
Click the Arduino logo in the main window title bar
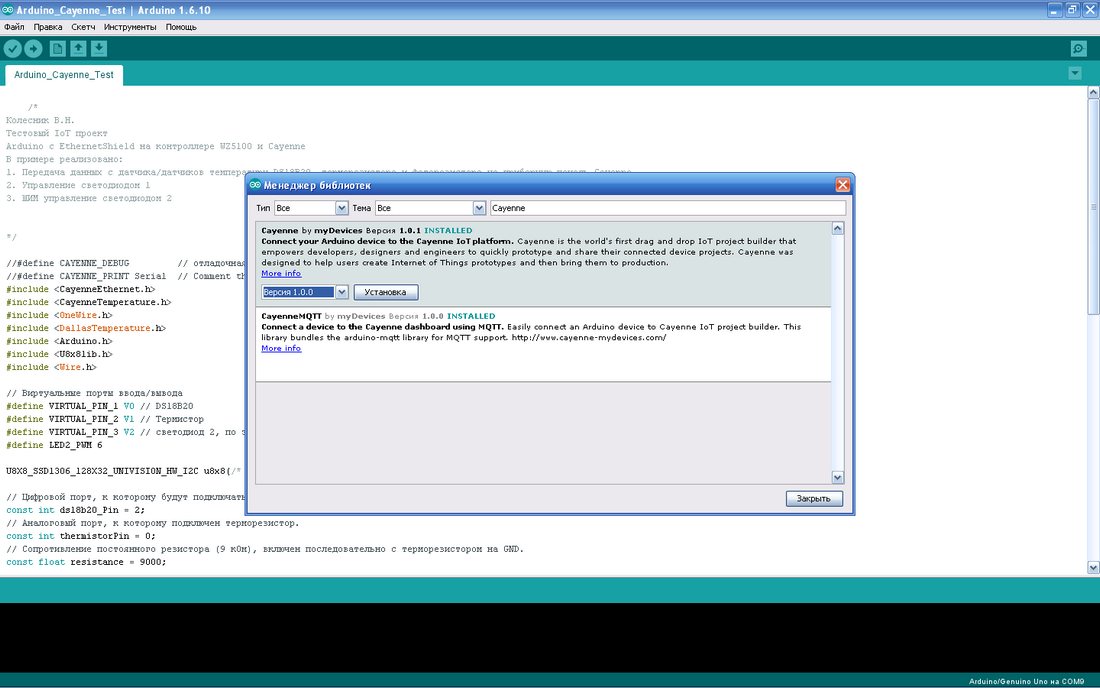pos(8,10)
